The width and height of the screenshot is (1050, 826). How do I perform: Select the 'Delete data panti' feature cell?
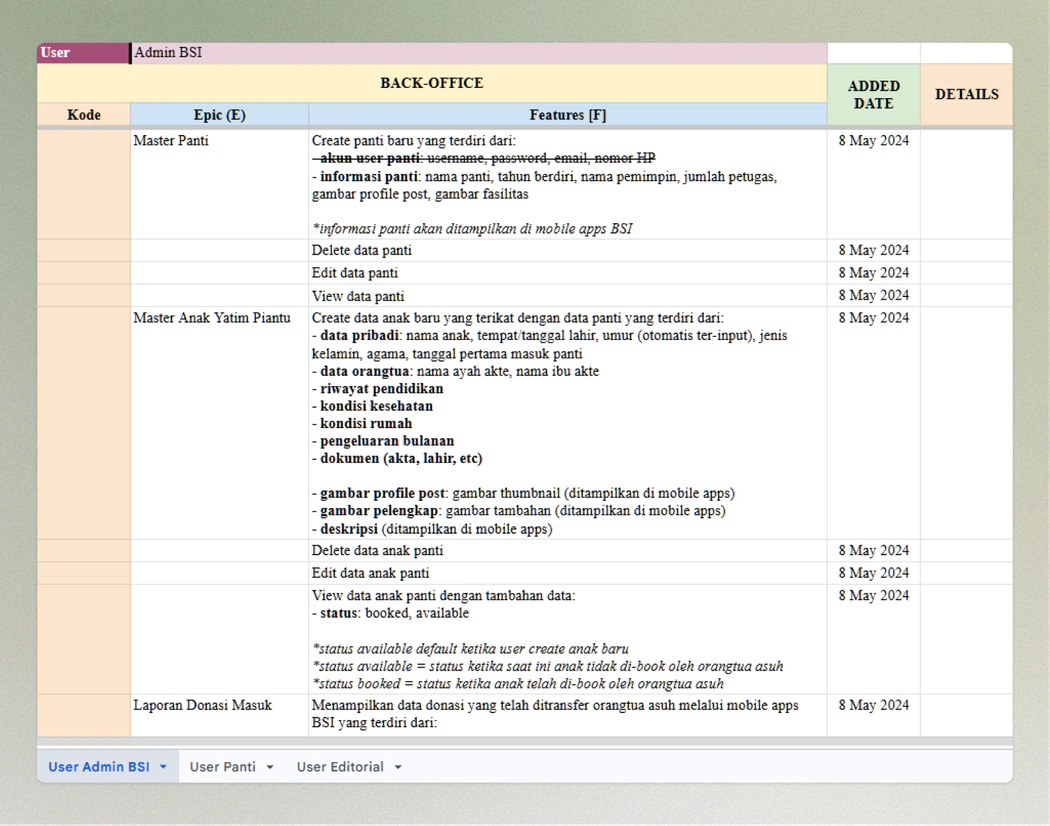(568, 251)
